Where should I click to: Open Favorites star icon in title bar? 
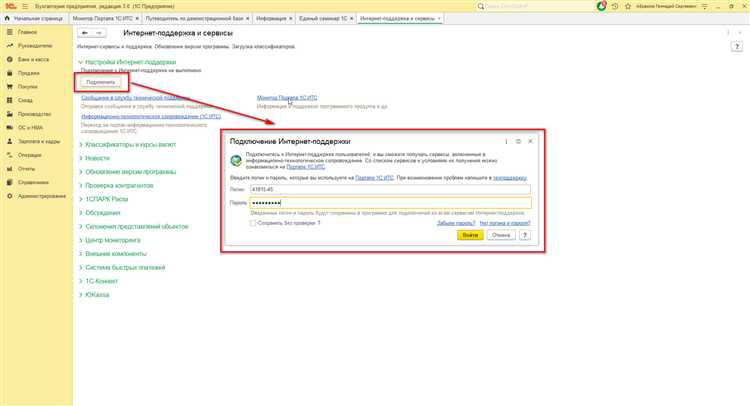628,6
